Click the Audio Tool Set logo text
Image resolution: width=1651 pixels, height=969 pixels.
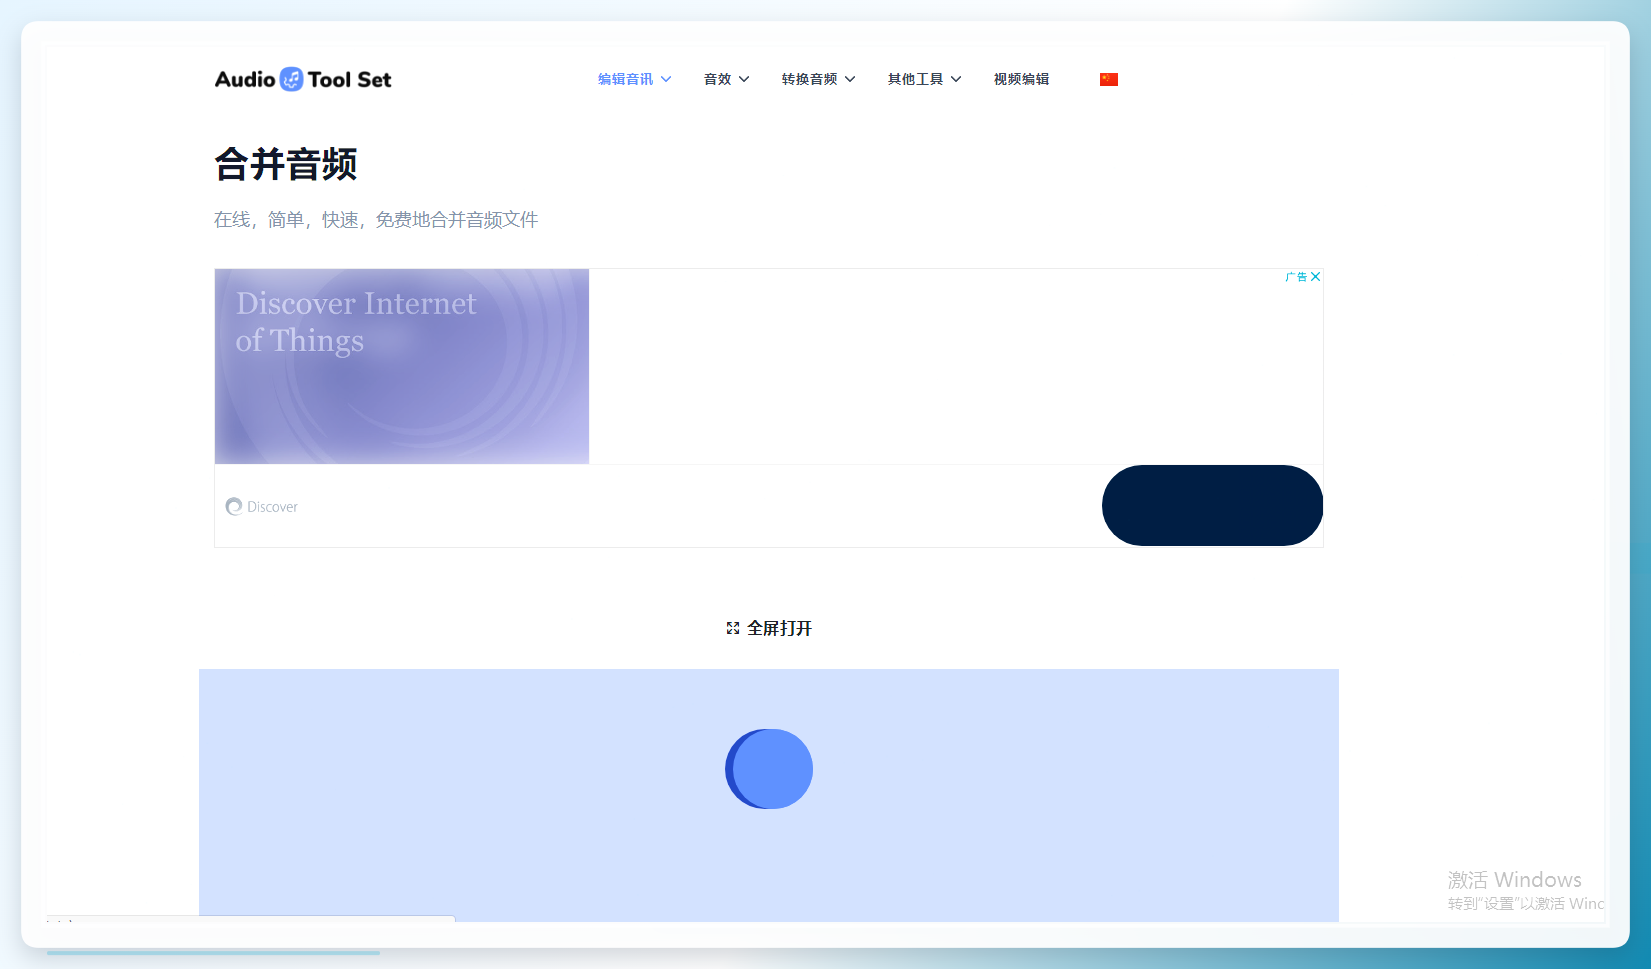pos(303,79)
